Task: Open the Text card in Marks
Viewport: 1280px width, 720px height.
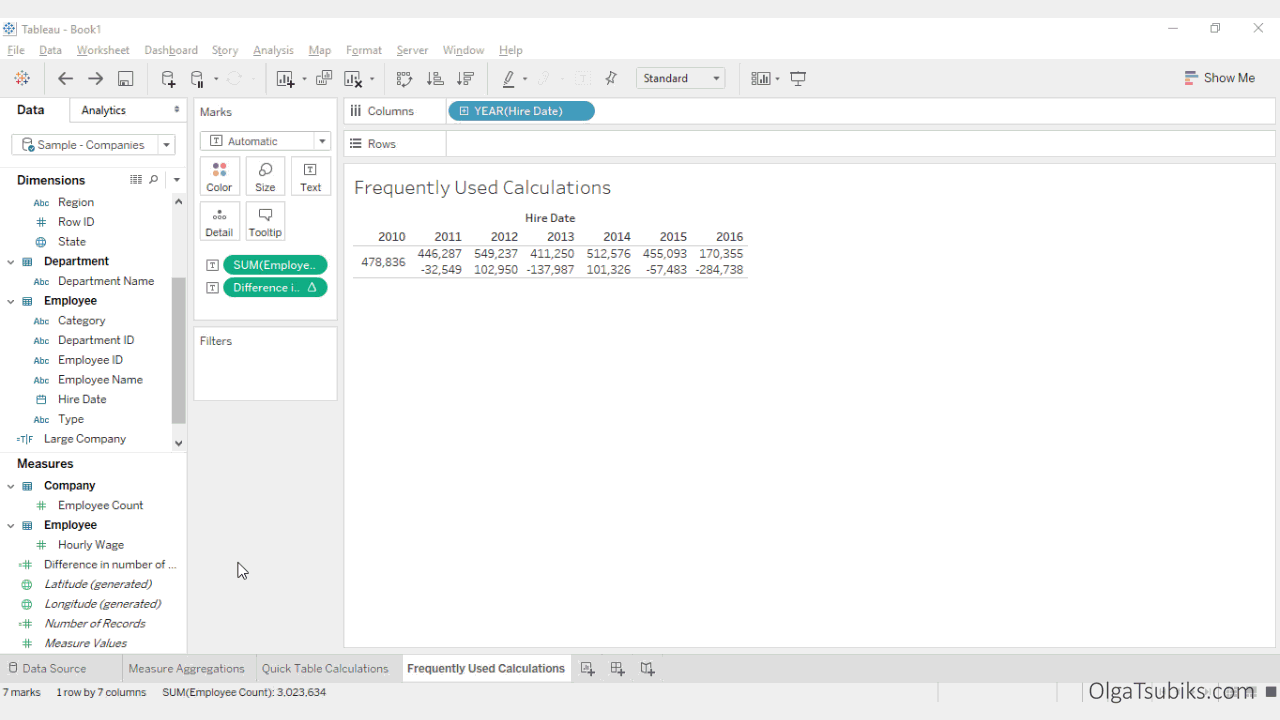Action: pos(311,176)
